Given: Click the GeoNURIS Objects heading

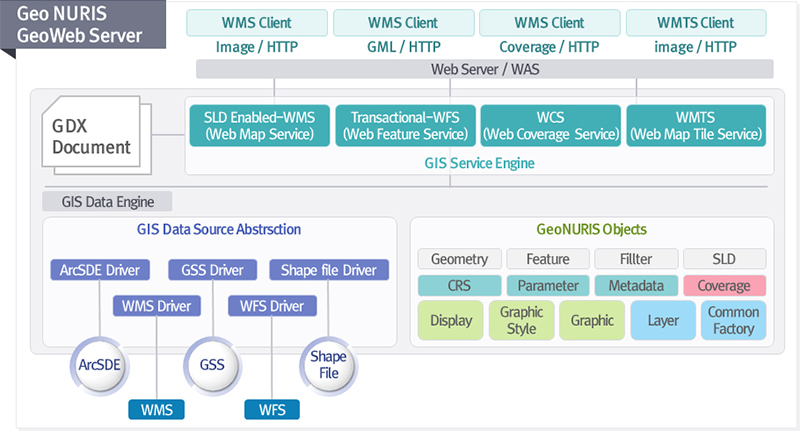Looking at the screenshot, I should click(x=591, y=230).
